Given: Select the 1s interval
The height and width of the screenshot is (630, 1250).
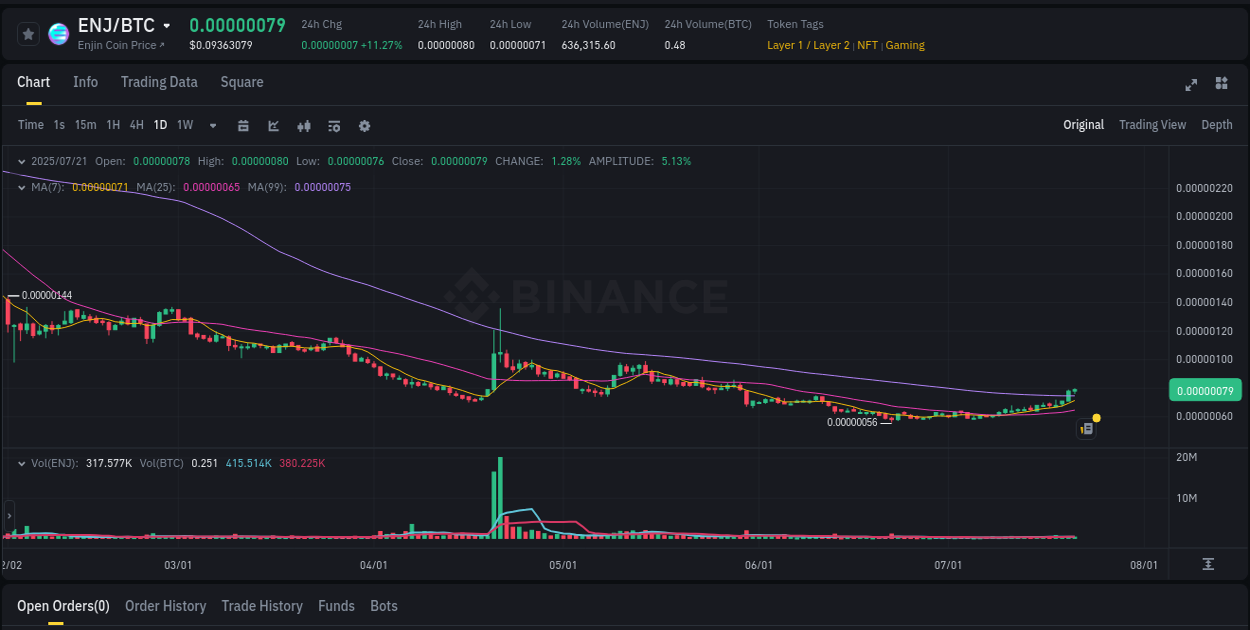Looking at the screenshot, I should pyautogui.click(x=59, y=125).
